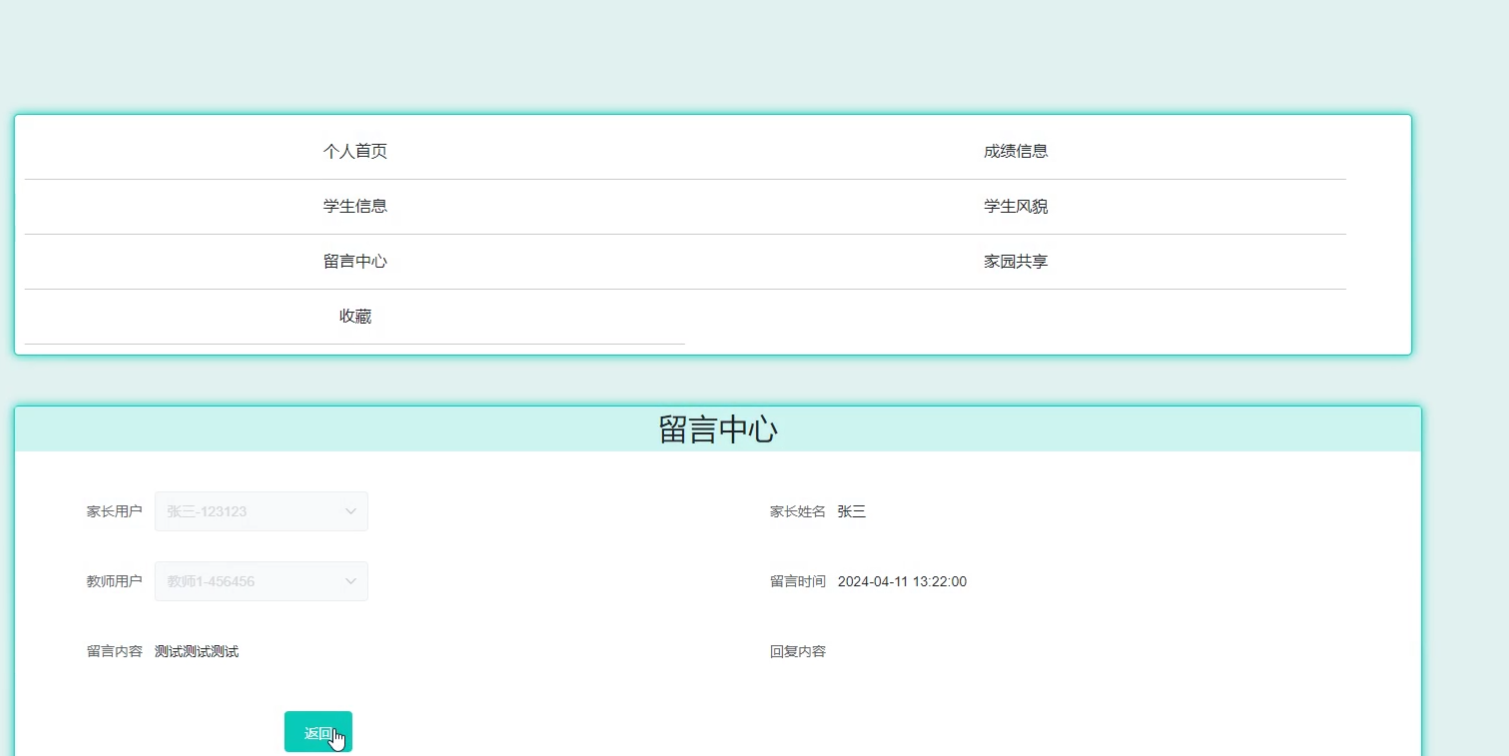Open the 教师用户 dropdown showing 教师1-456456
This screenshot has height=756, width=1509.
tap(261, 581)
